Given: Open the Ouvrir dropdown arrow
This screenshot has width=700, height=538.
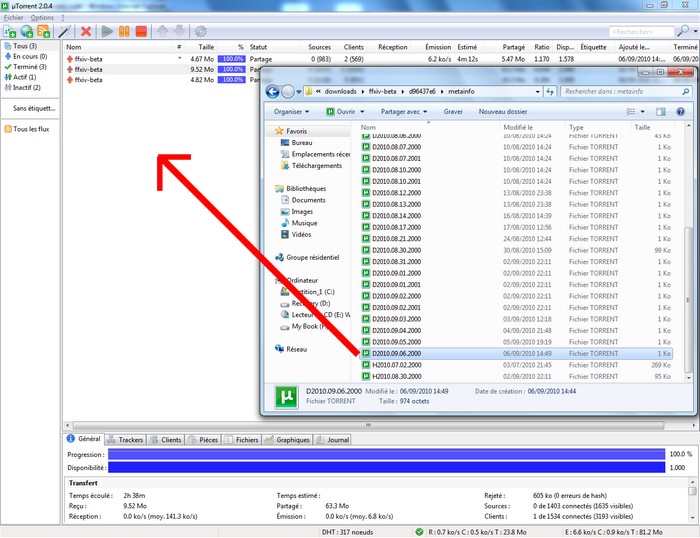Looking at the screenshot, I should [362, 112].
